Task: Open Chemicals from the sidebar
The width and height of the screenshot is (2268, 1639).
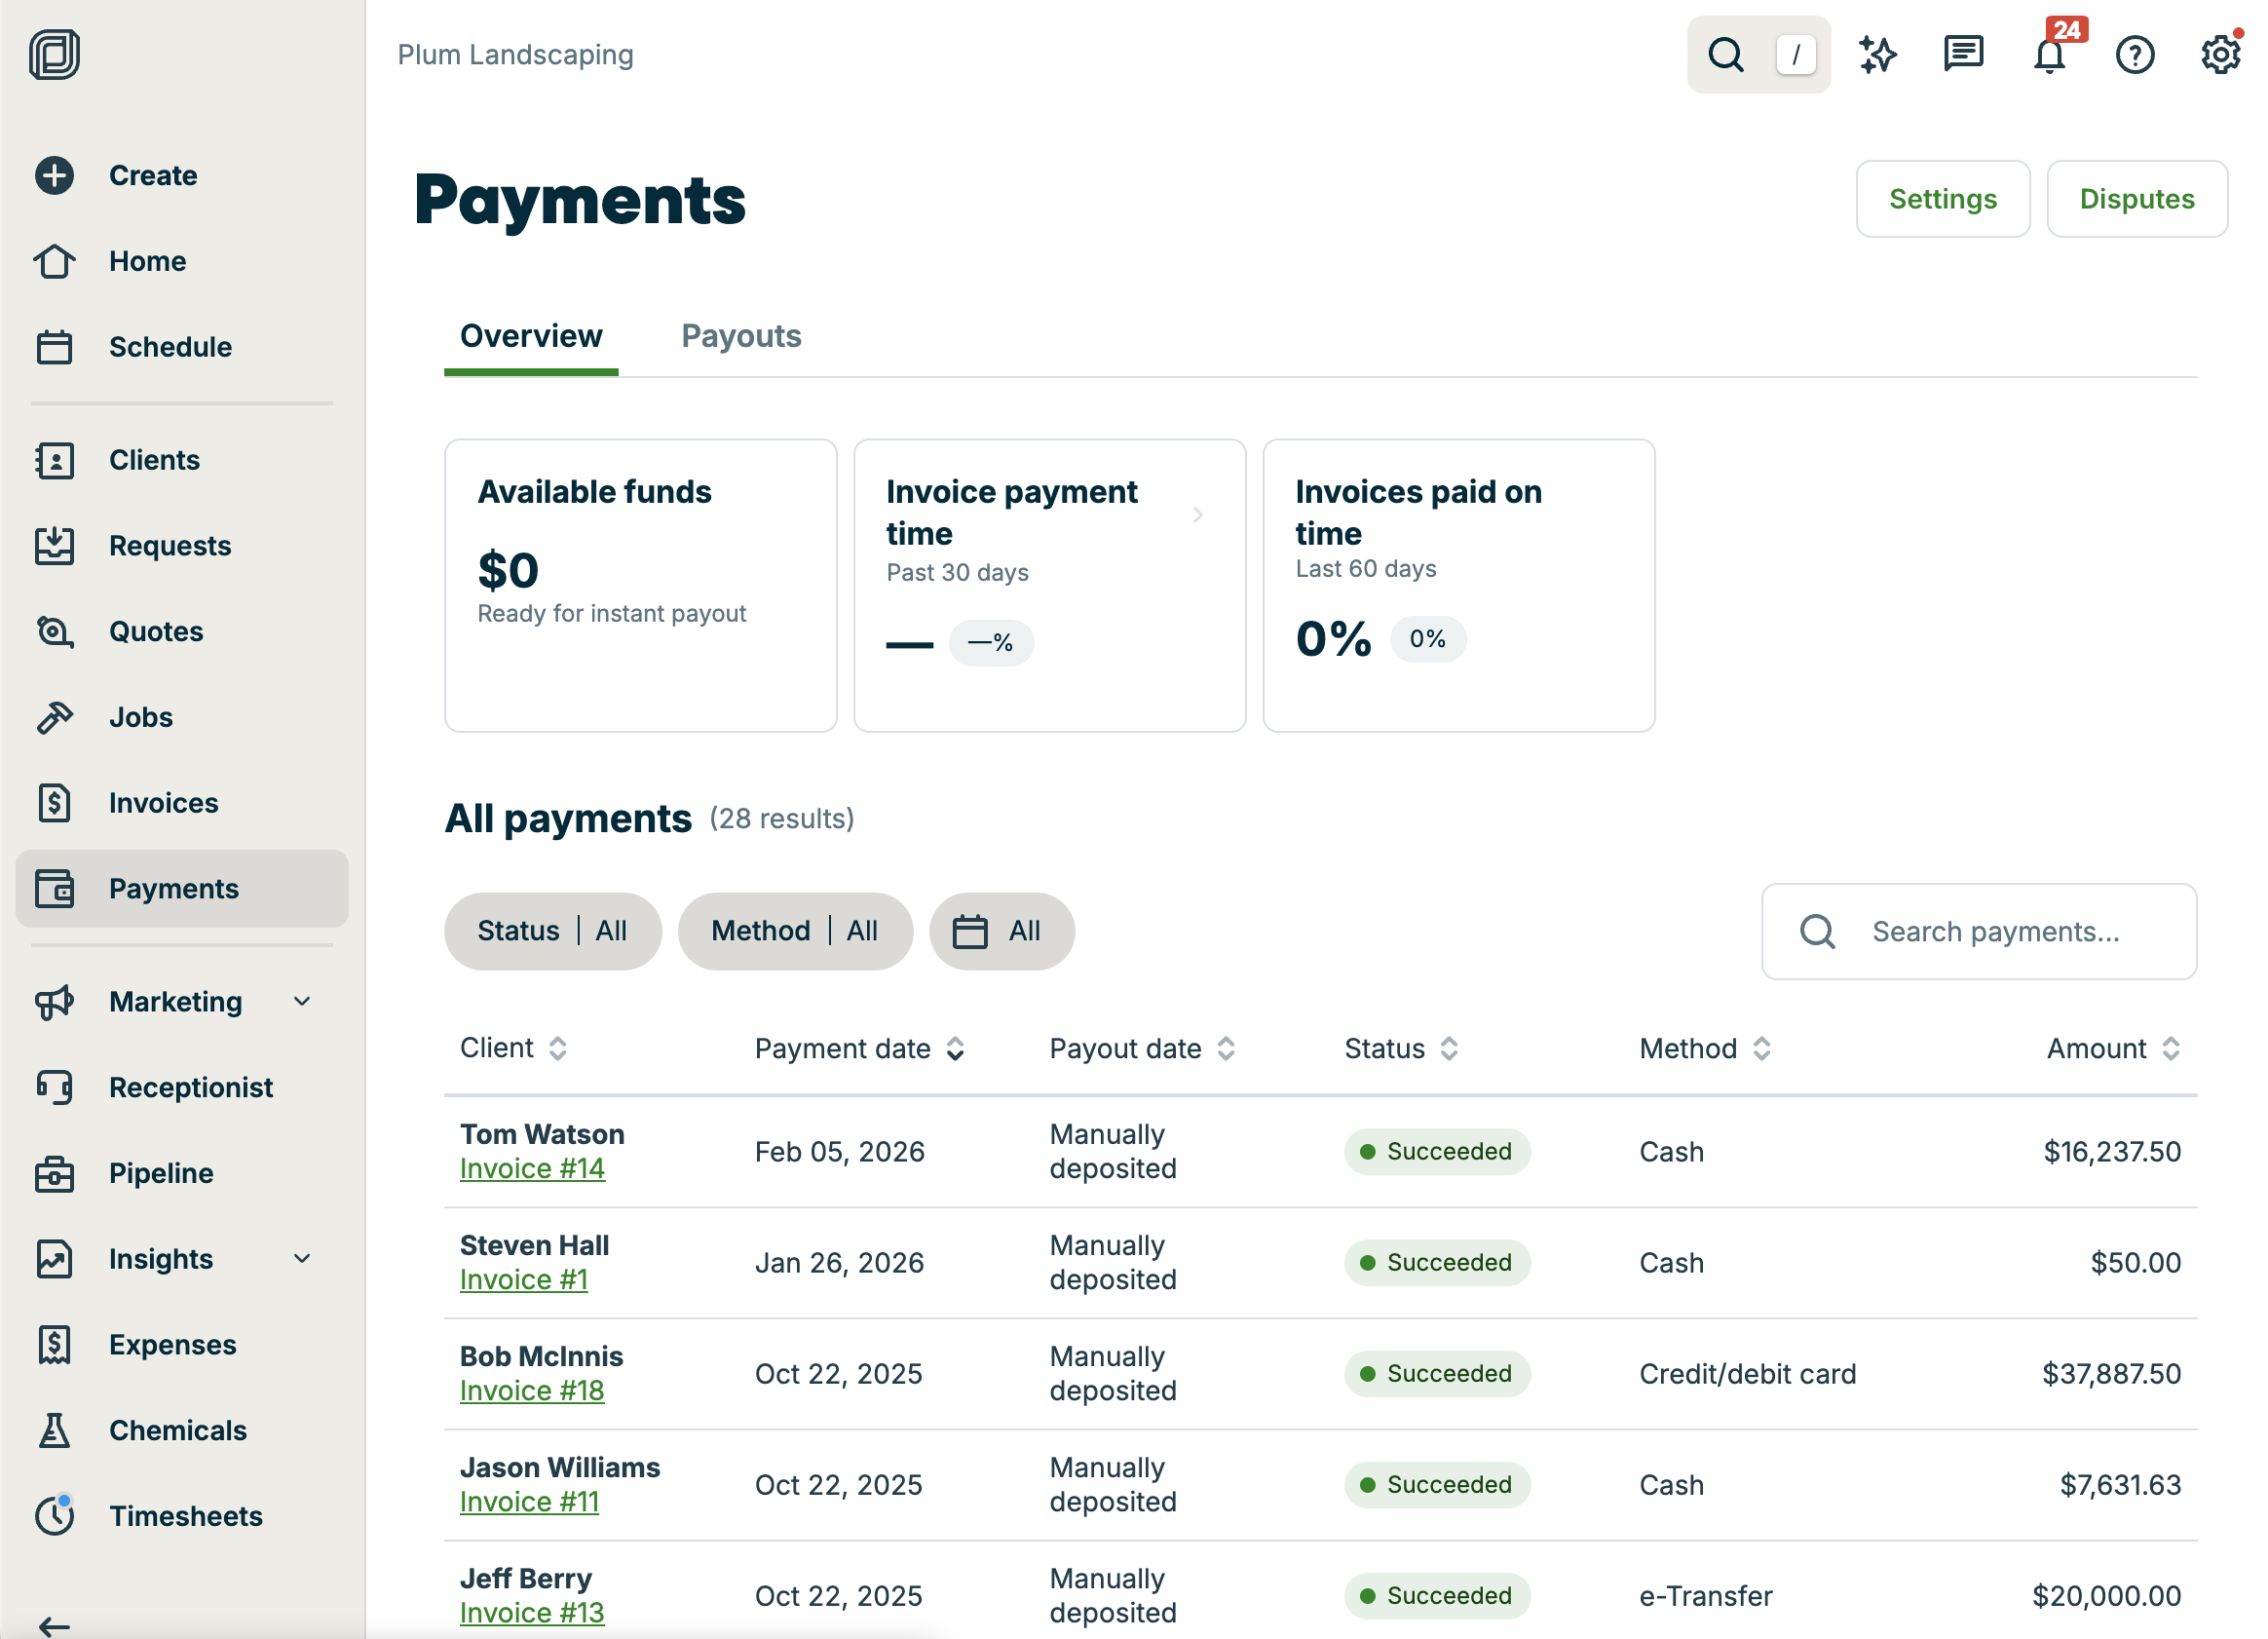Action: 178,1431
